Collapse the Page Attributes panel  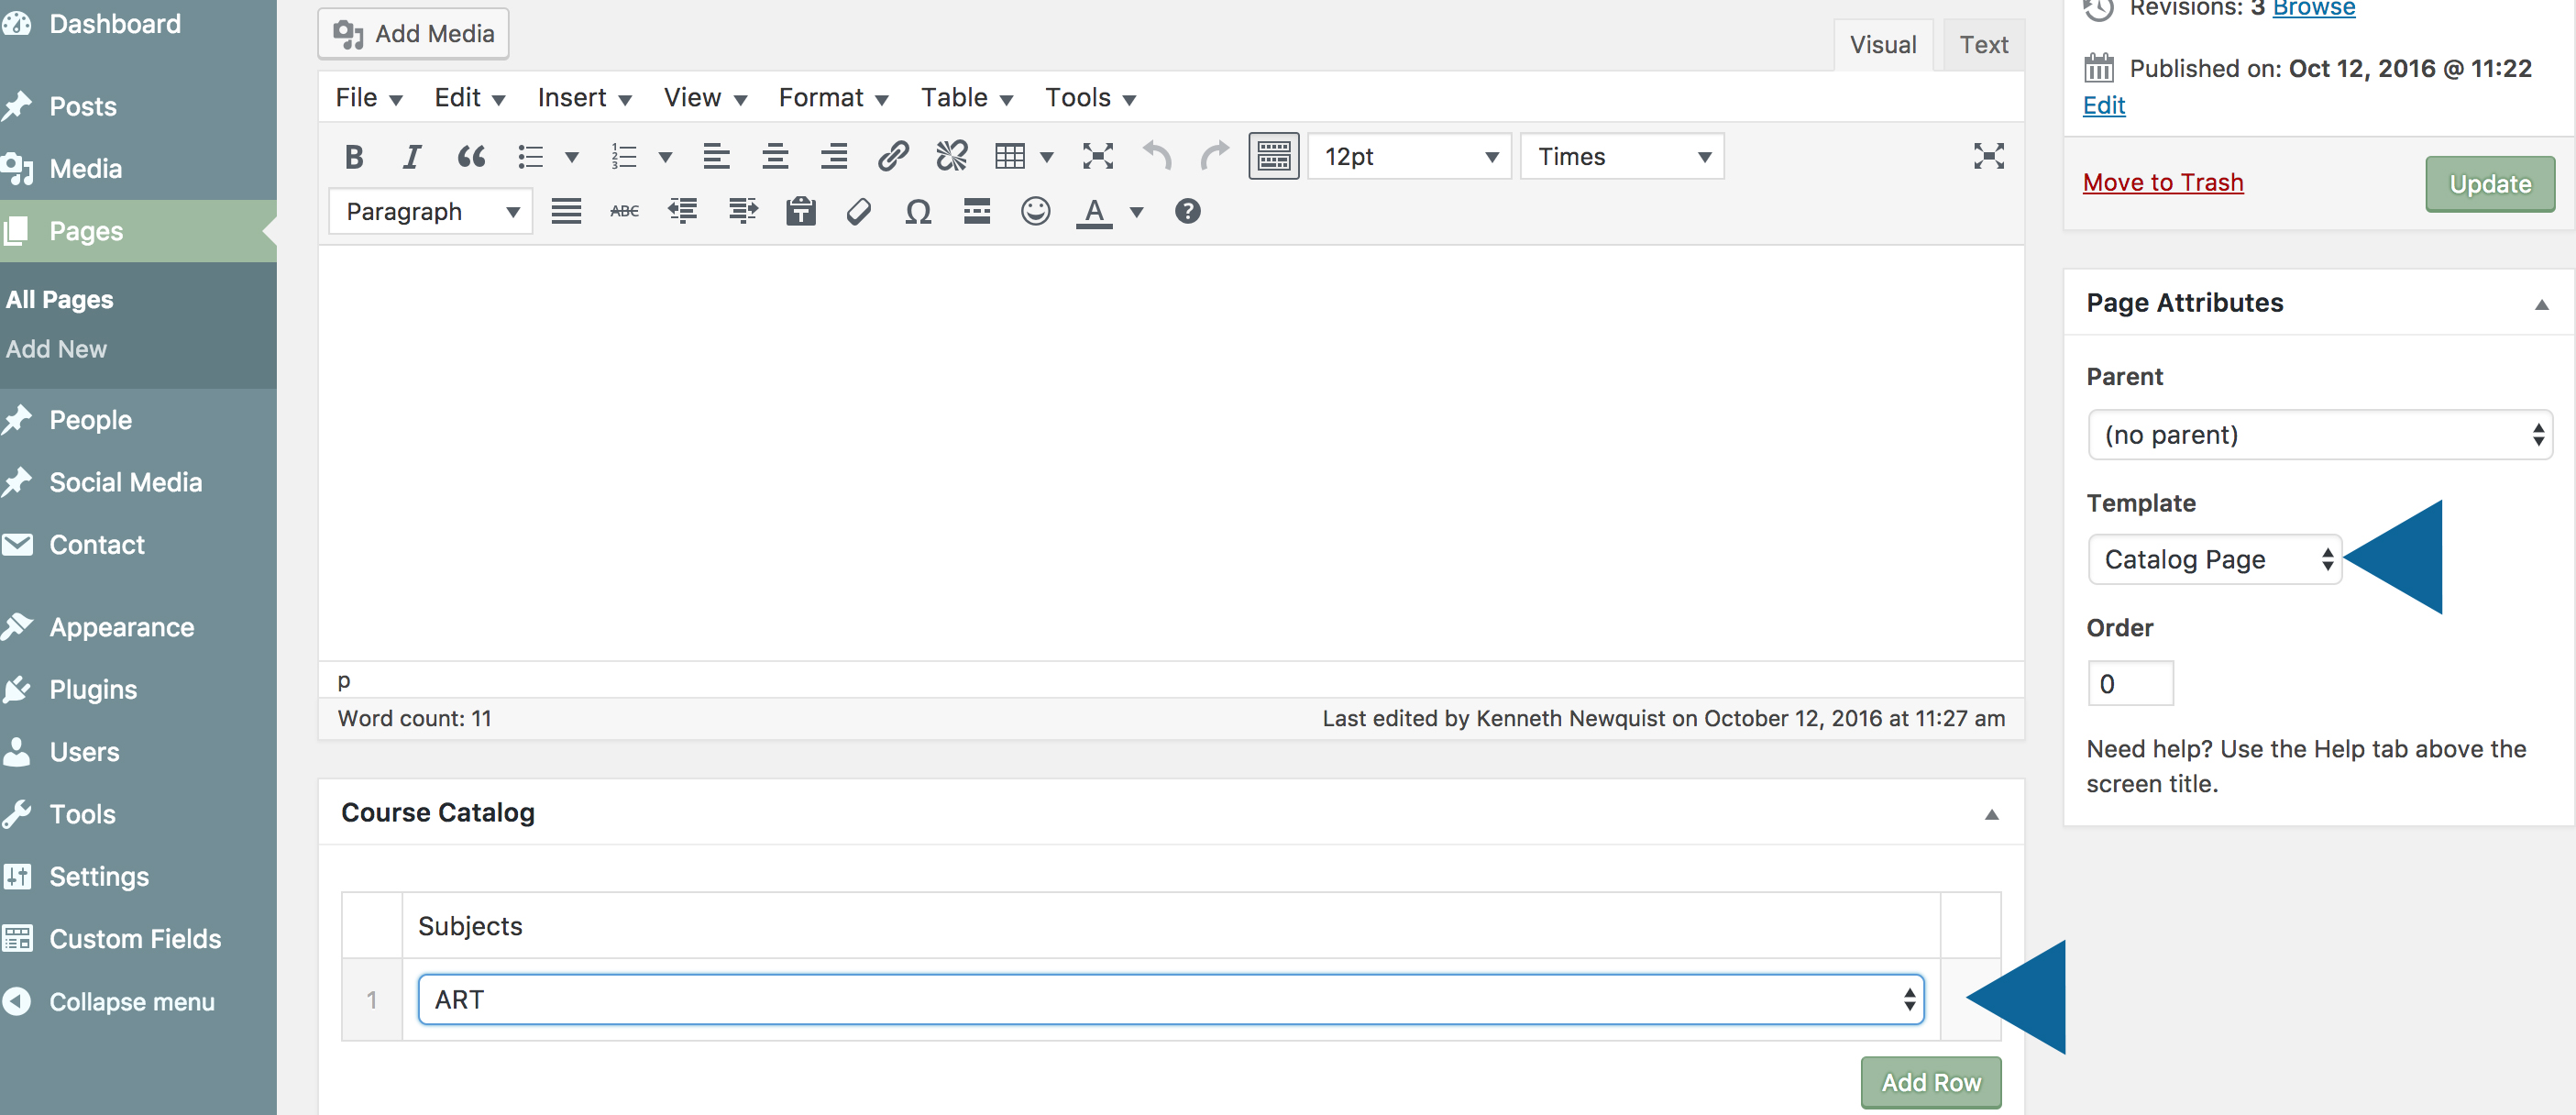pos(2542,304)
